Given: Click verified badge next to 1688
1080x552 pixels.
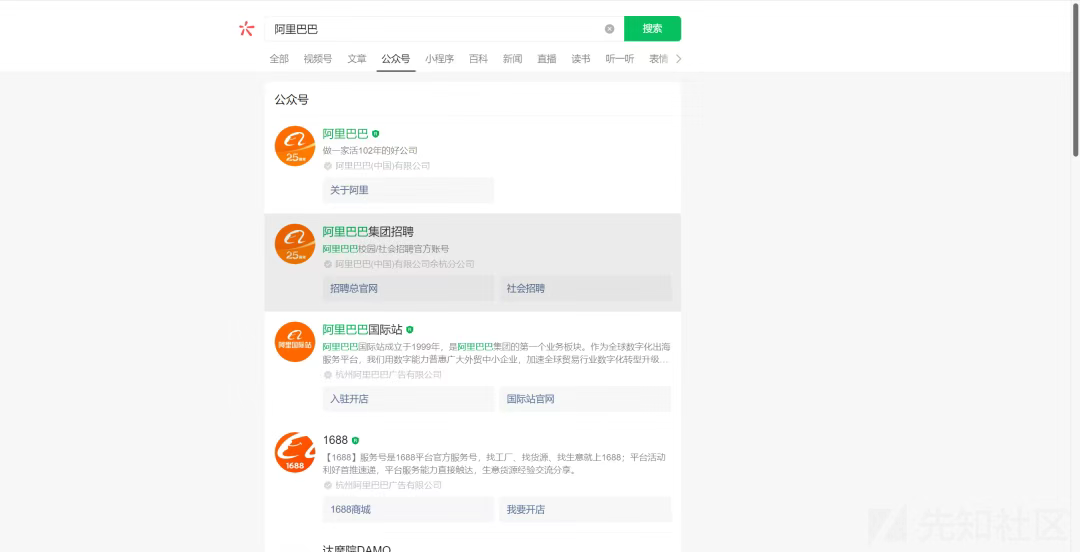Looking at the screenshot, I should [x=355, y=440].
